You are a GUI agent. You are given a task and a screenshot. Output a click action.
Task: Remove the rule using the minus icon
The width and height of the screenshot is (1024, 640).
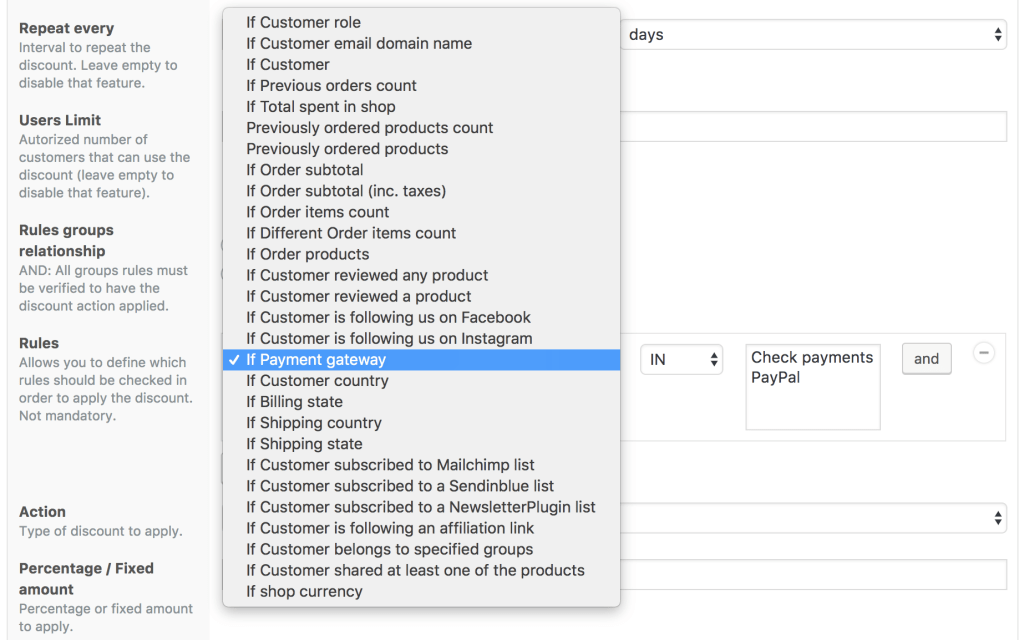[983, 353]
